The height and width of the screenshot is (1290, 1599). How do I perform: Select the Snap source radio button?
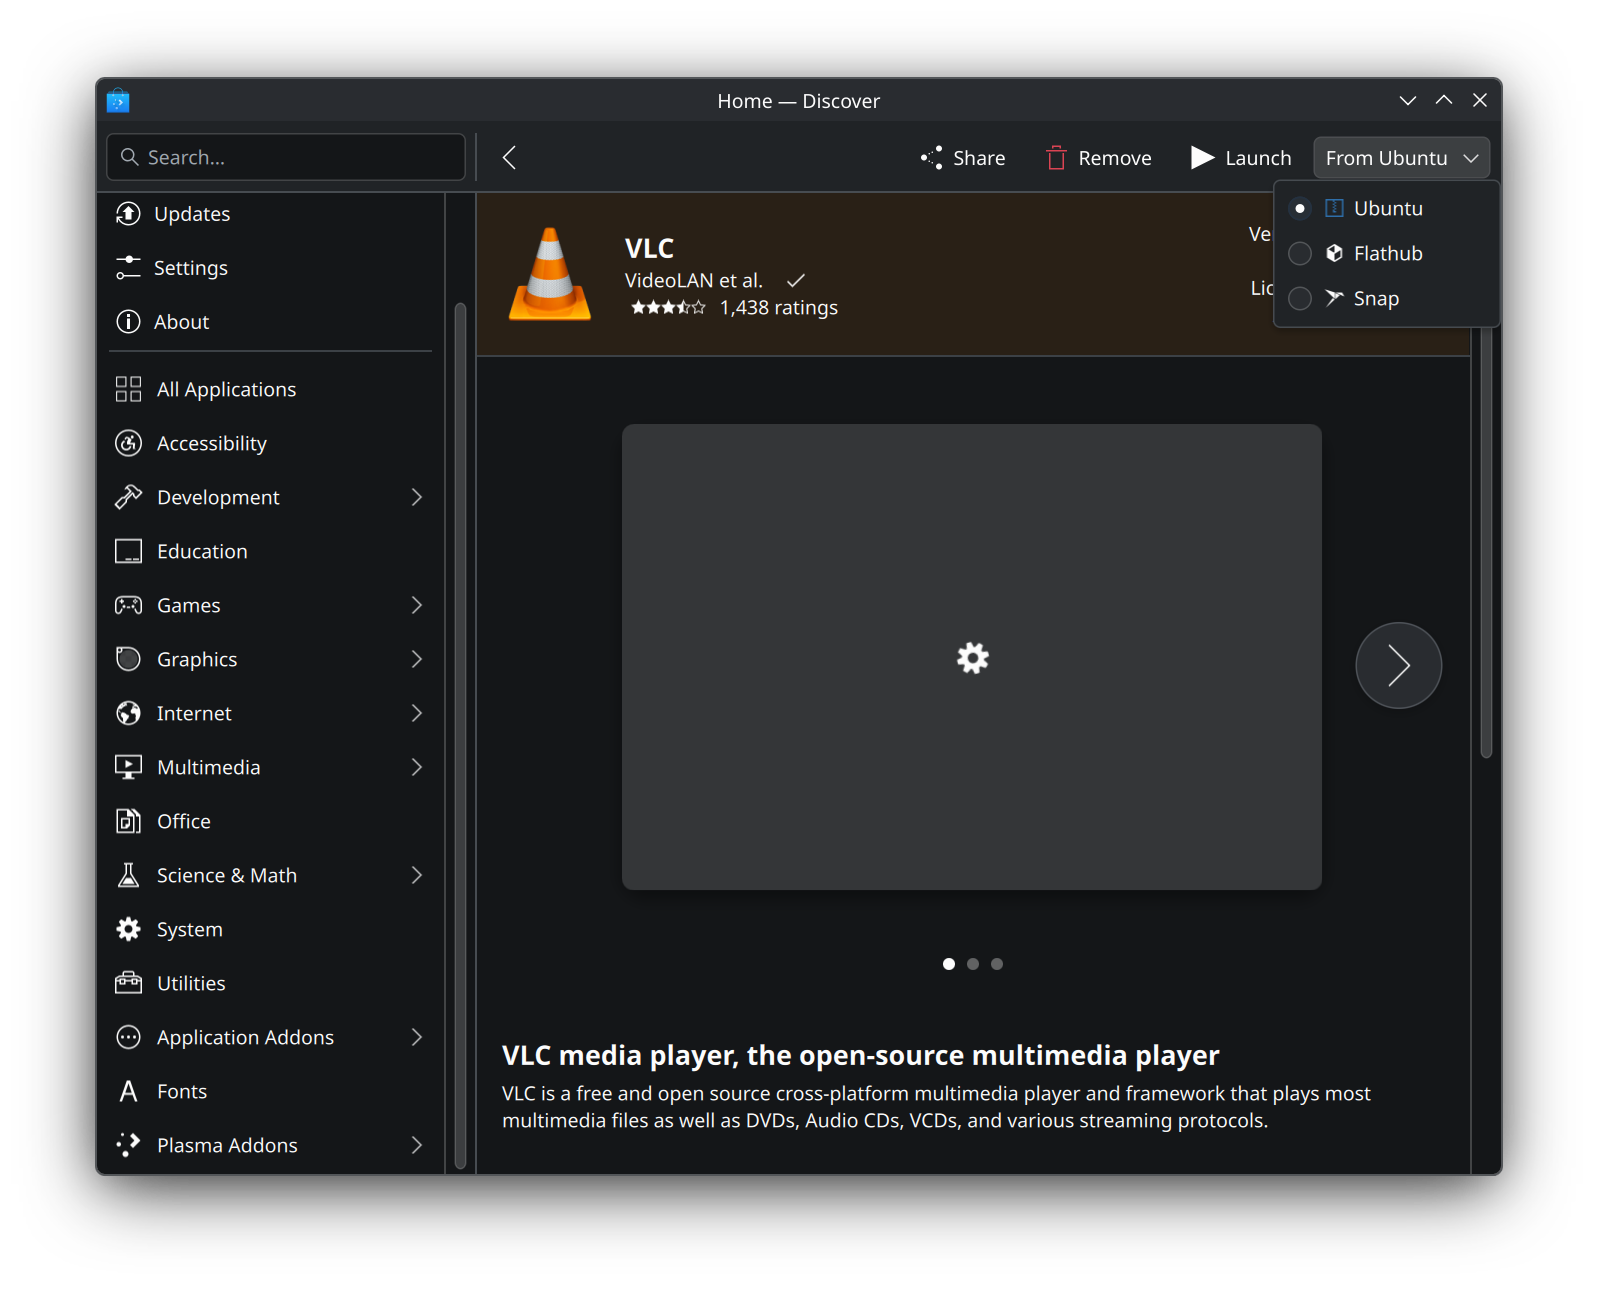pos(1300,298)
